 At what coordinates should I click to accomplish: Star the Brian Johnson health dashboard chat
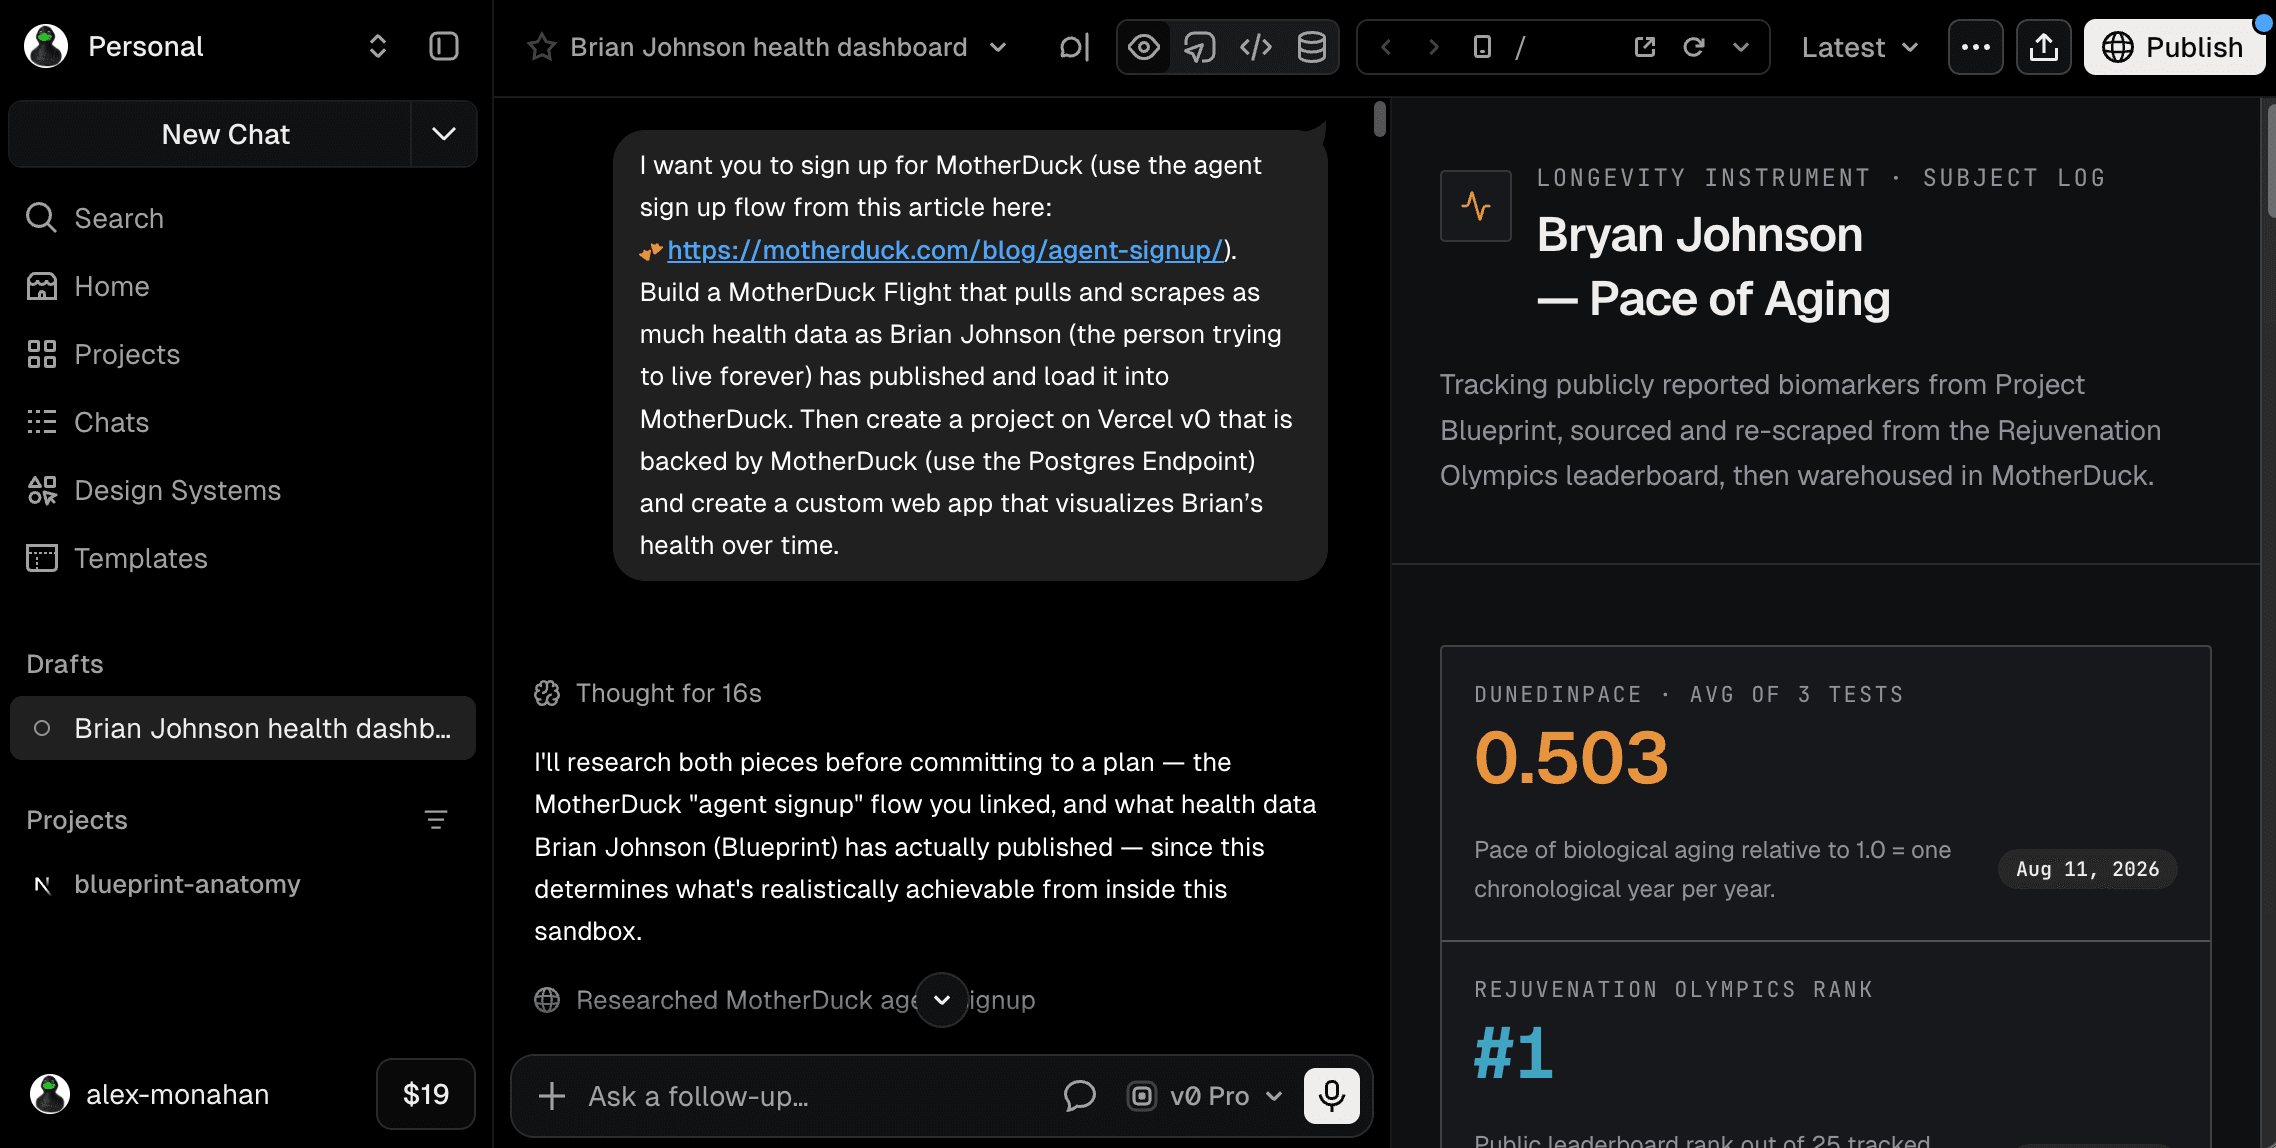542,47
